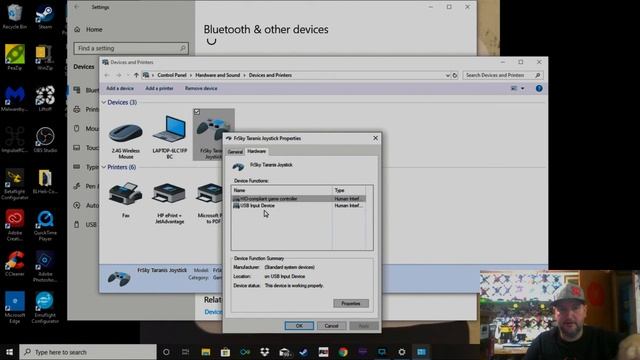Viewport: 640px width, 360px height.
Task: Open view options dropdown in toolbar
Action: click(522, 89)
